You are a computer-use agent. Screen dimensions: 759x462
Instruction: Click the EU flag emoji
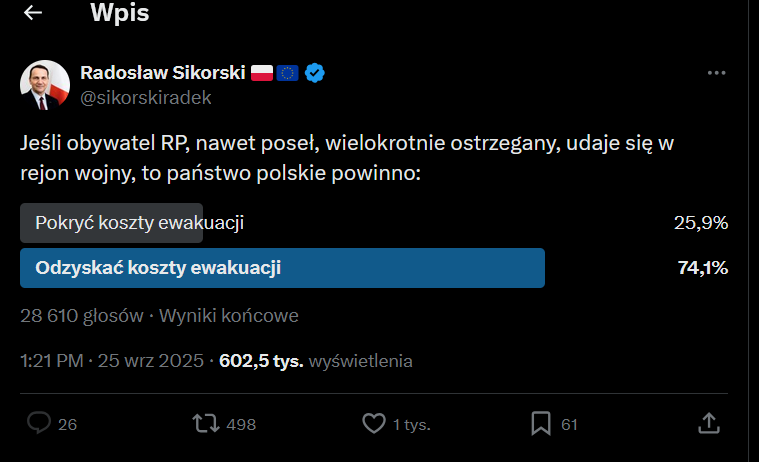288,73
